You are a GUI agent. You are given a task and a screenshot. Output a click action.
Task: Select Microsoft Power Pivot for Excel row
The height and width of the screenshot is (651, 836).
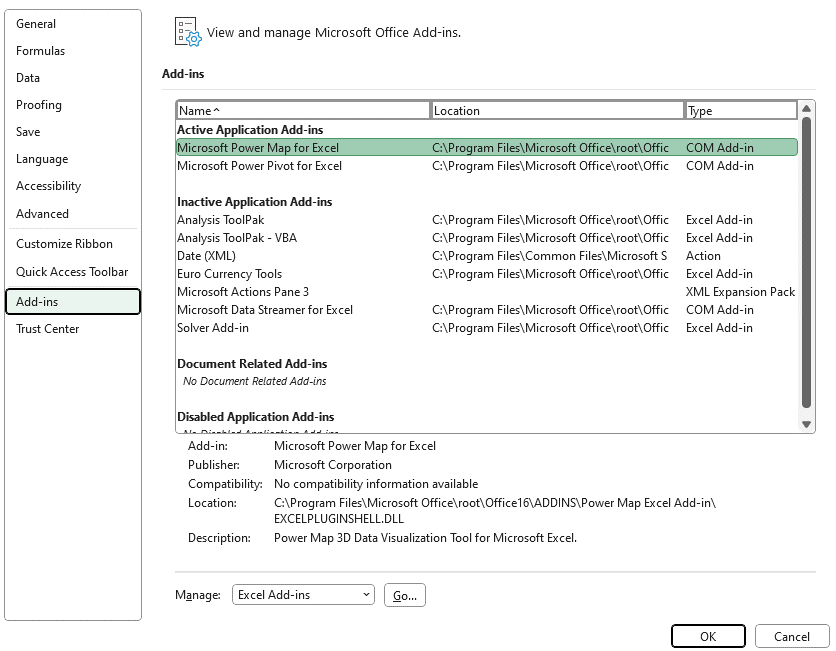coord(487,166)
